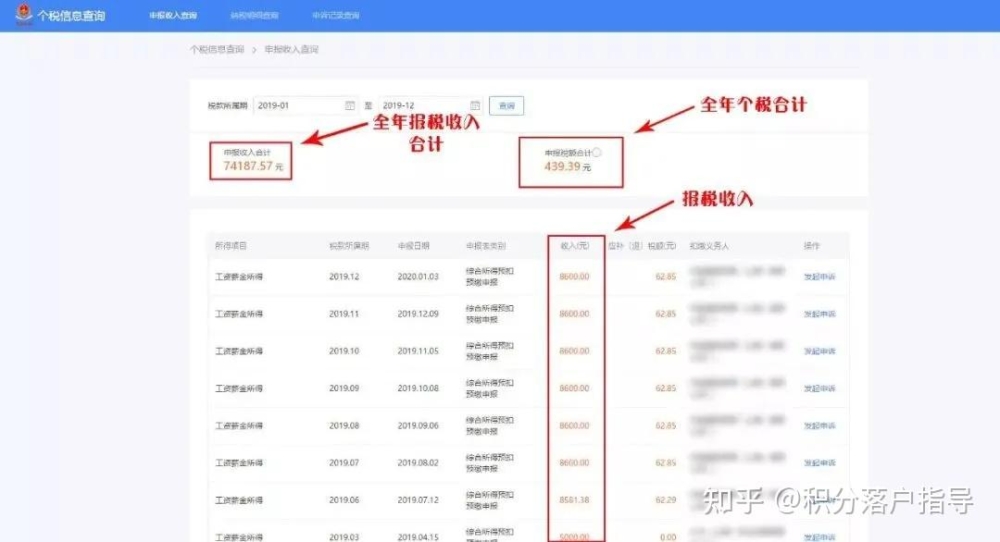
Task: Click 发起申诉 for the 2019.06 row
Action: (x=819, y=499)
